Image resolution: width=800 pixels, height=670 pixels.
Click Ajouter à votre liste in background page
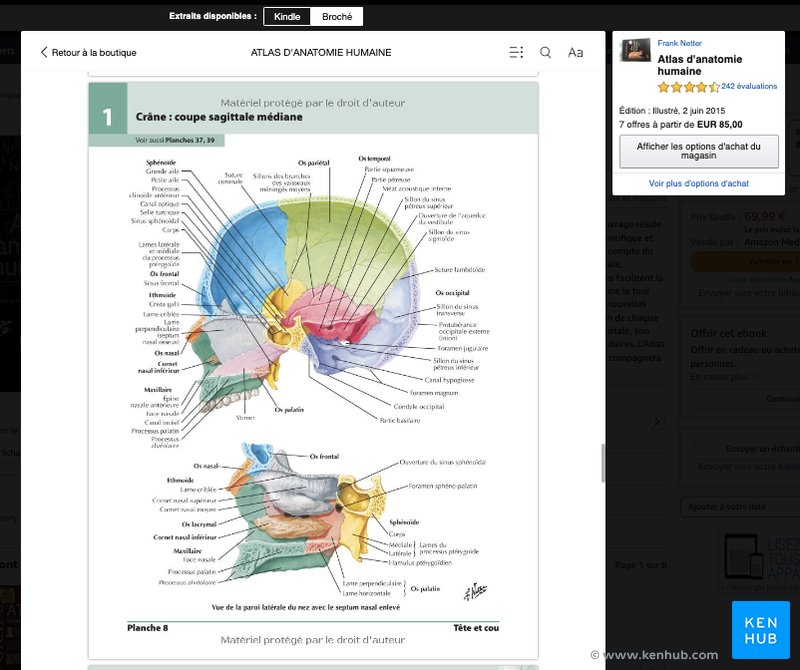pos(727,507)
